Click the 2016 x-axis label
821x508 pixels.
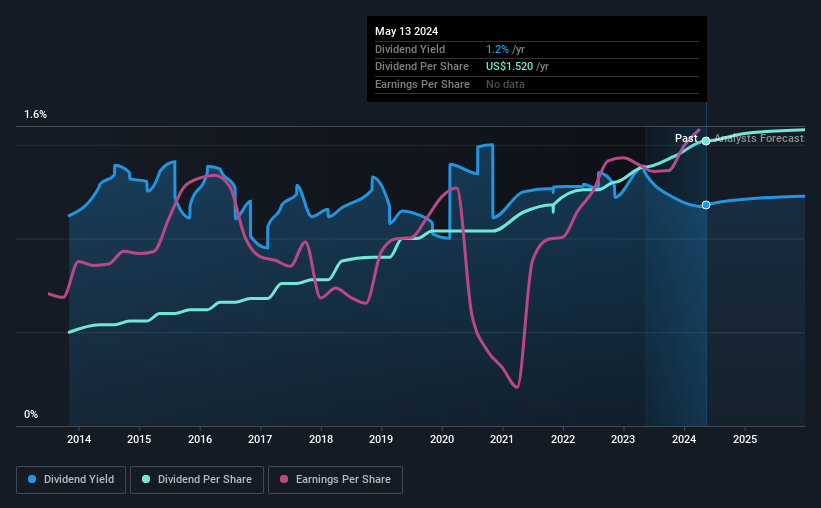click(x=200, y=439)
